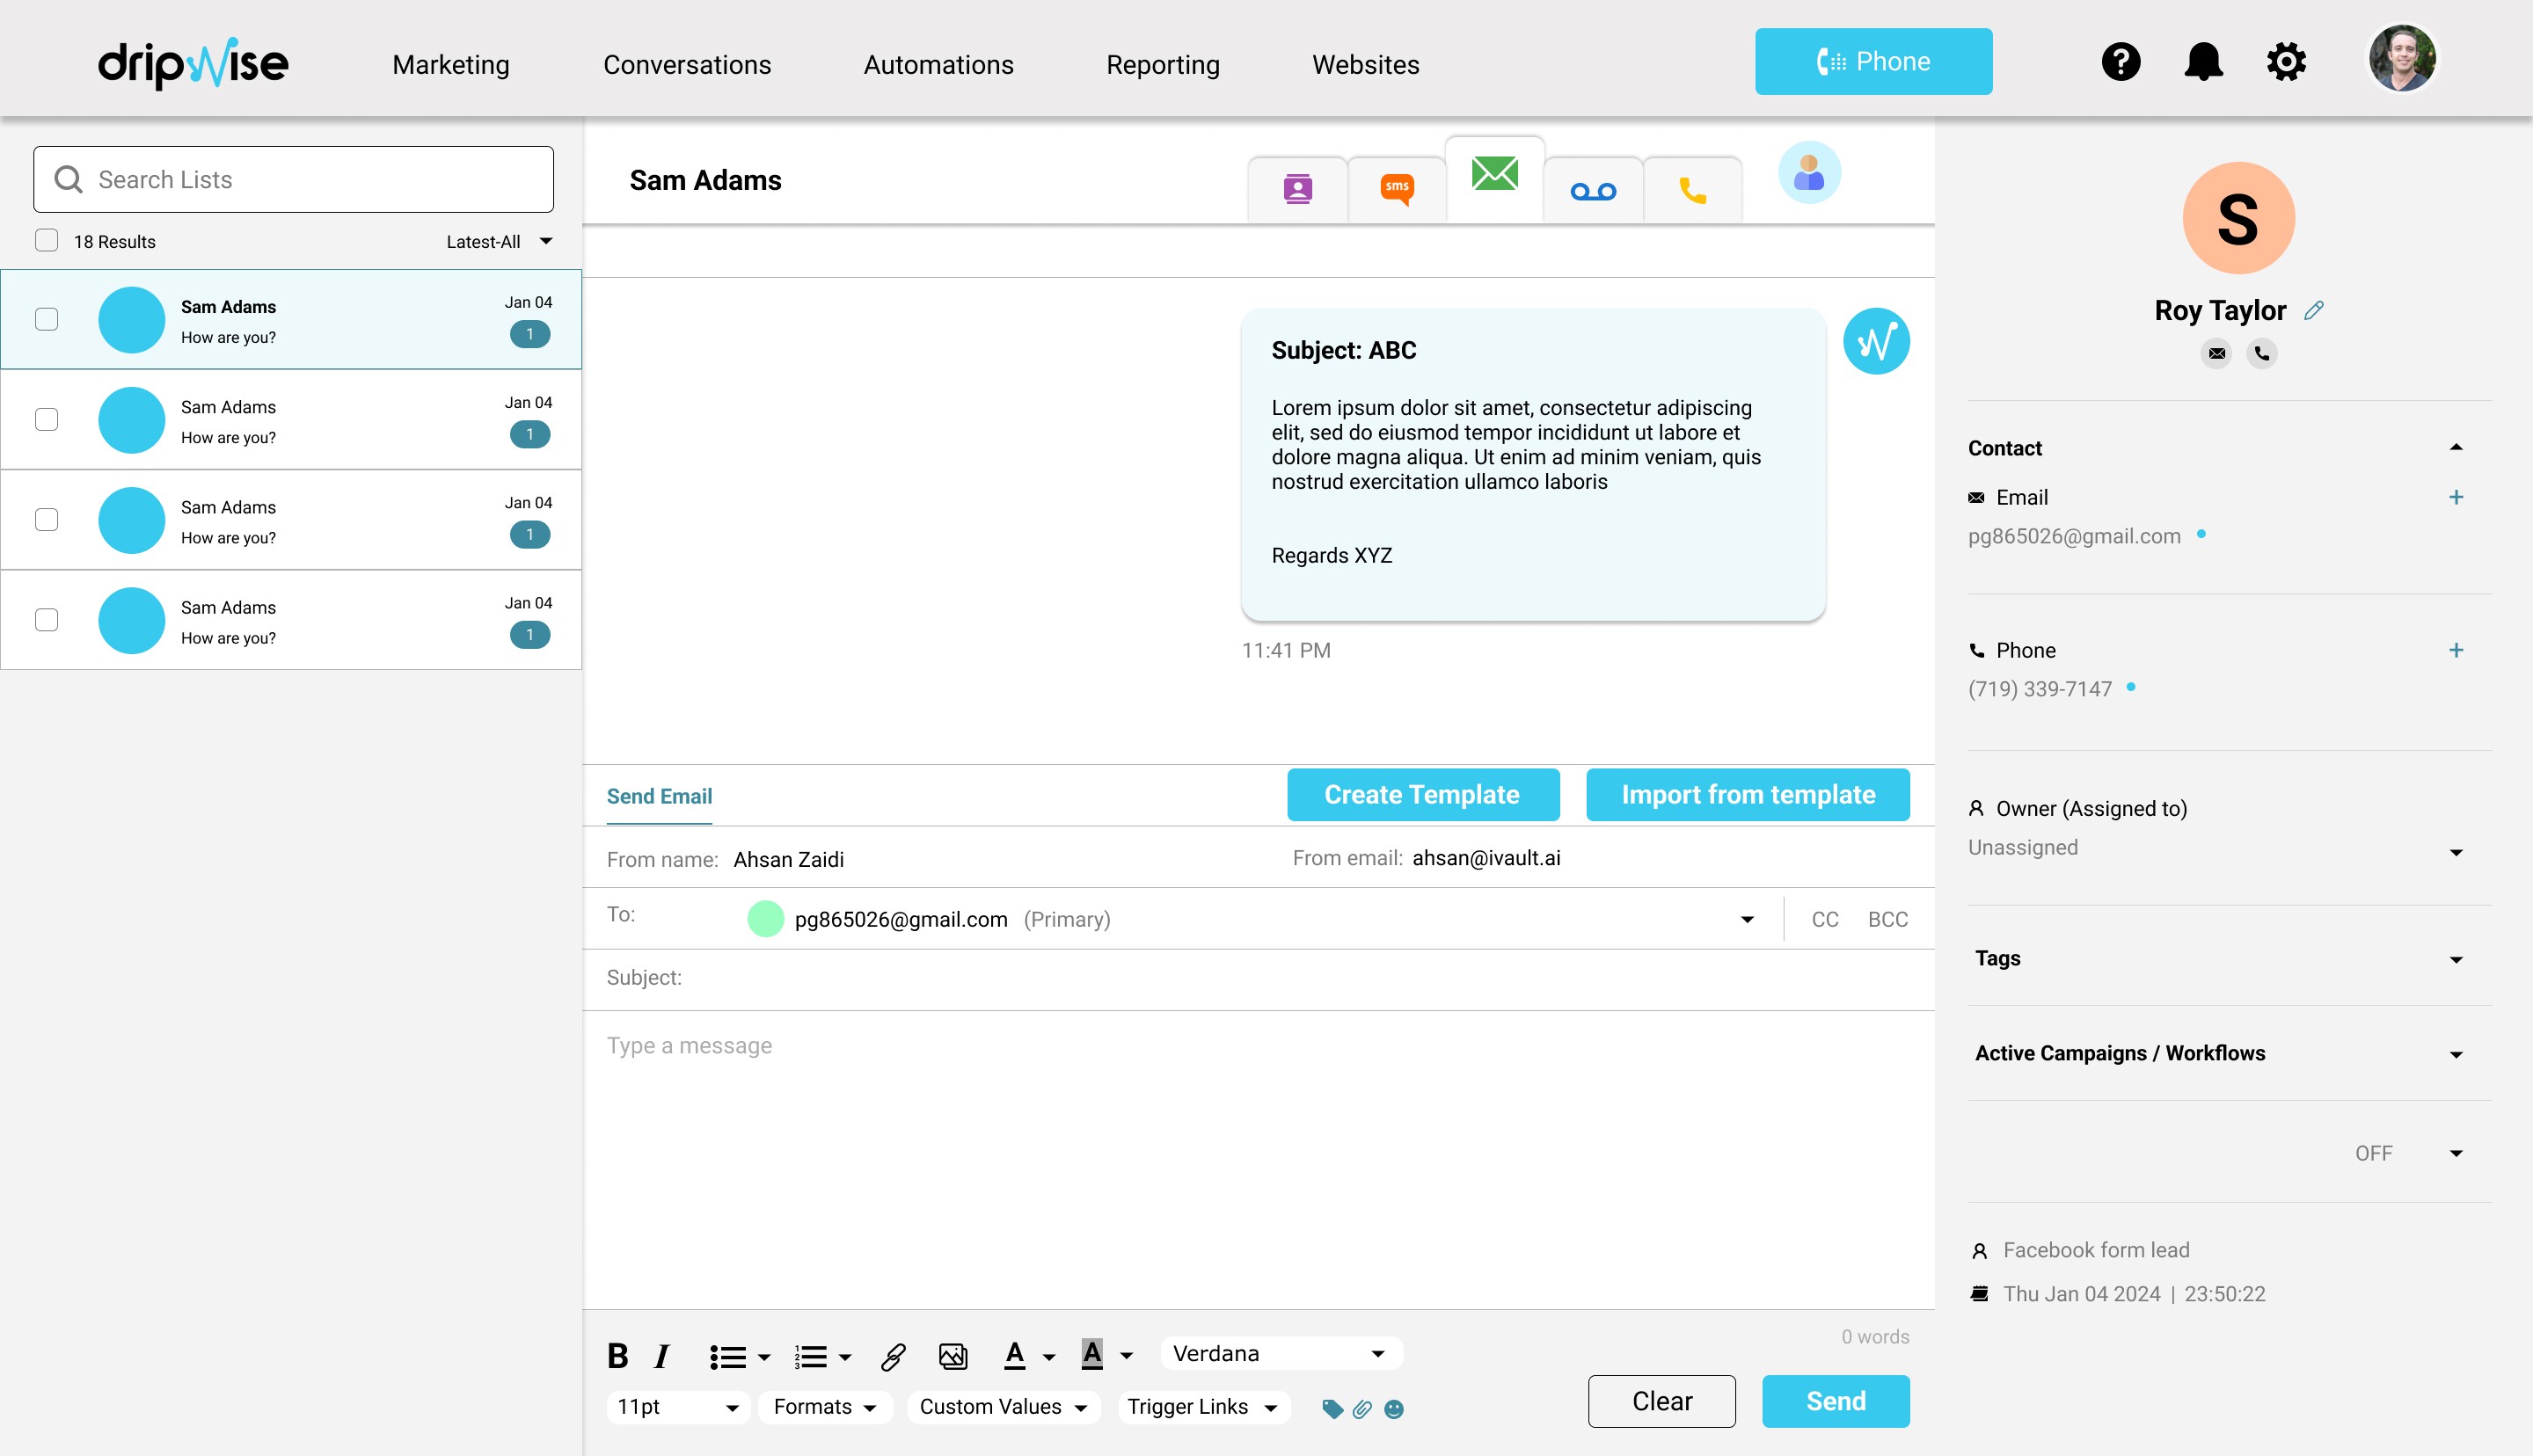Open the text color picker A icon
Viewport: 2533px width, 1456px height.
(x=1015, y=1355)
